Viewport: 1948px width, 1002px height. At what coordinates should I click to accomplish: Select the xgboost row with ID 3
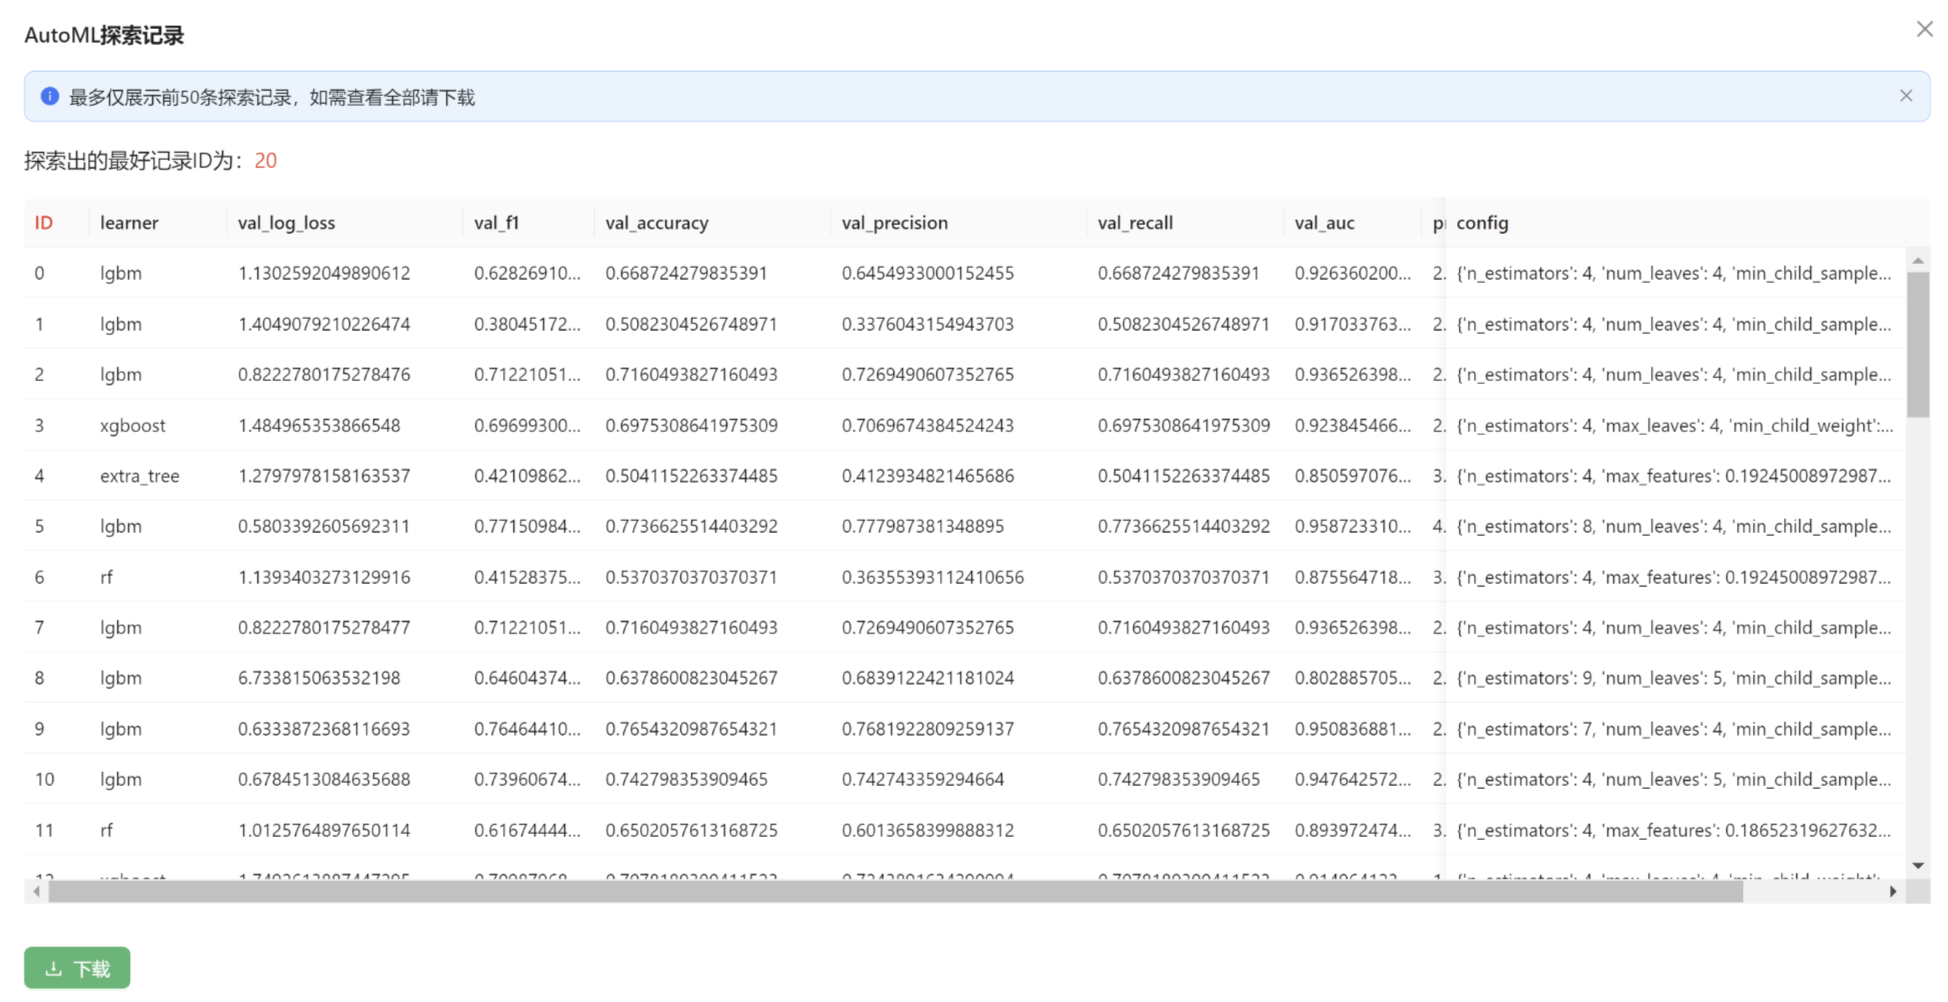[x=133, y=426]
